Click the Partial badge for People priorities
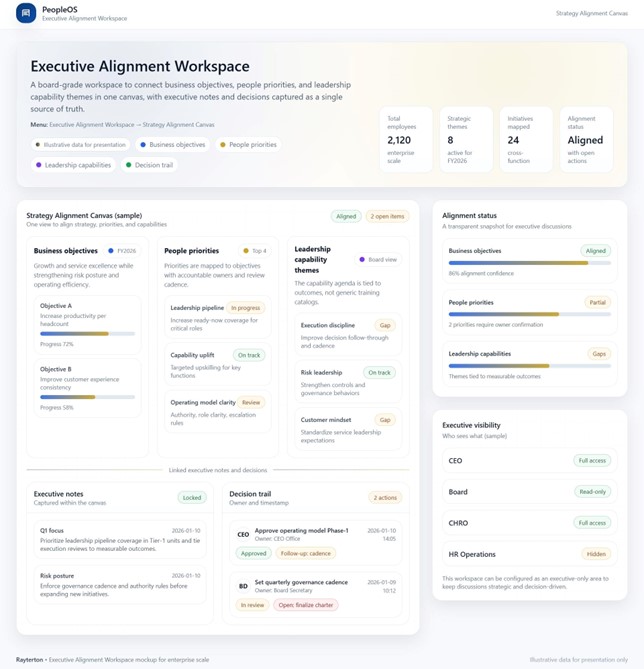Image resolution: width=644 pixels, height=669 pixels. point(597,303)
